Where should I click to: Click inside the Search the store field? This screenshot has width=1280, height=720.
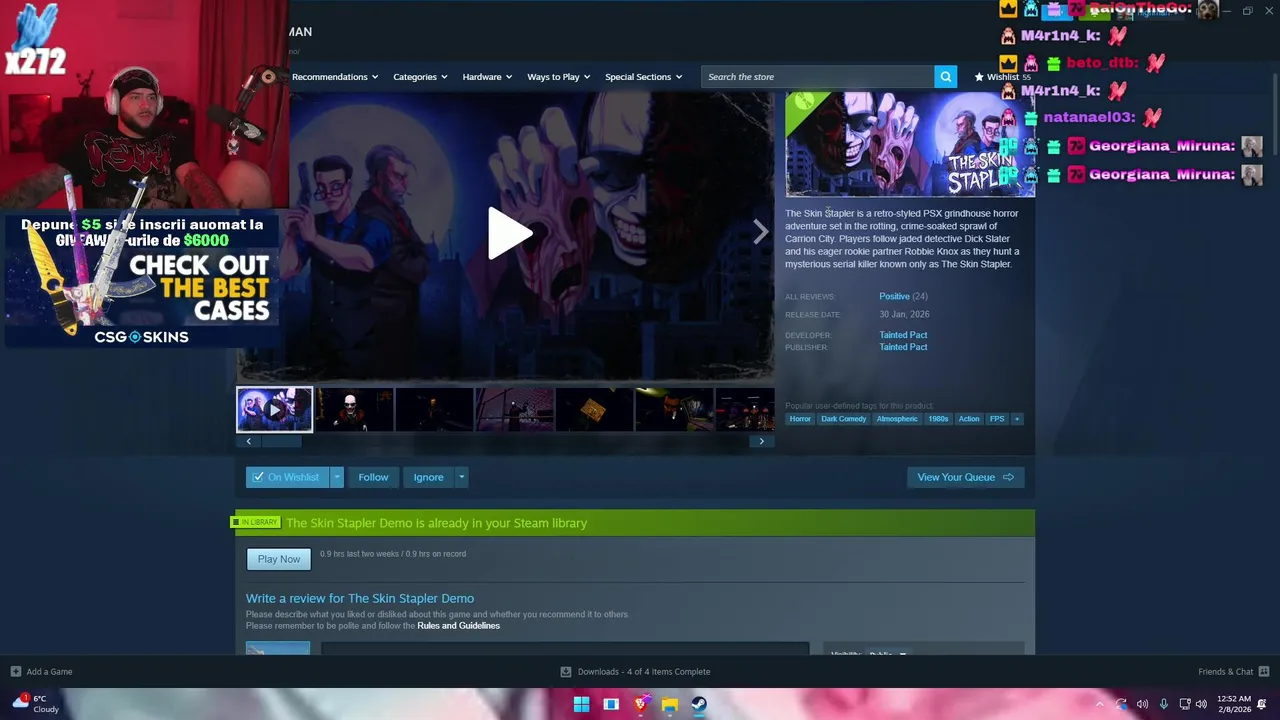817,77
